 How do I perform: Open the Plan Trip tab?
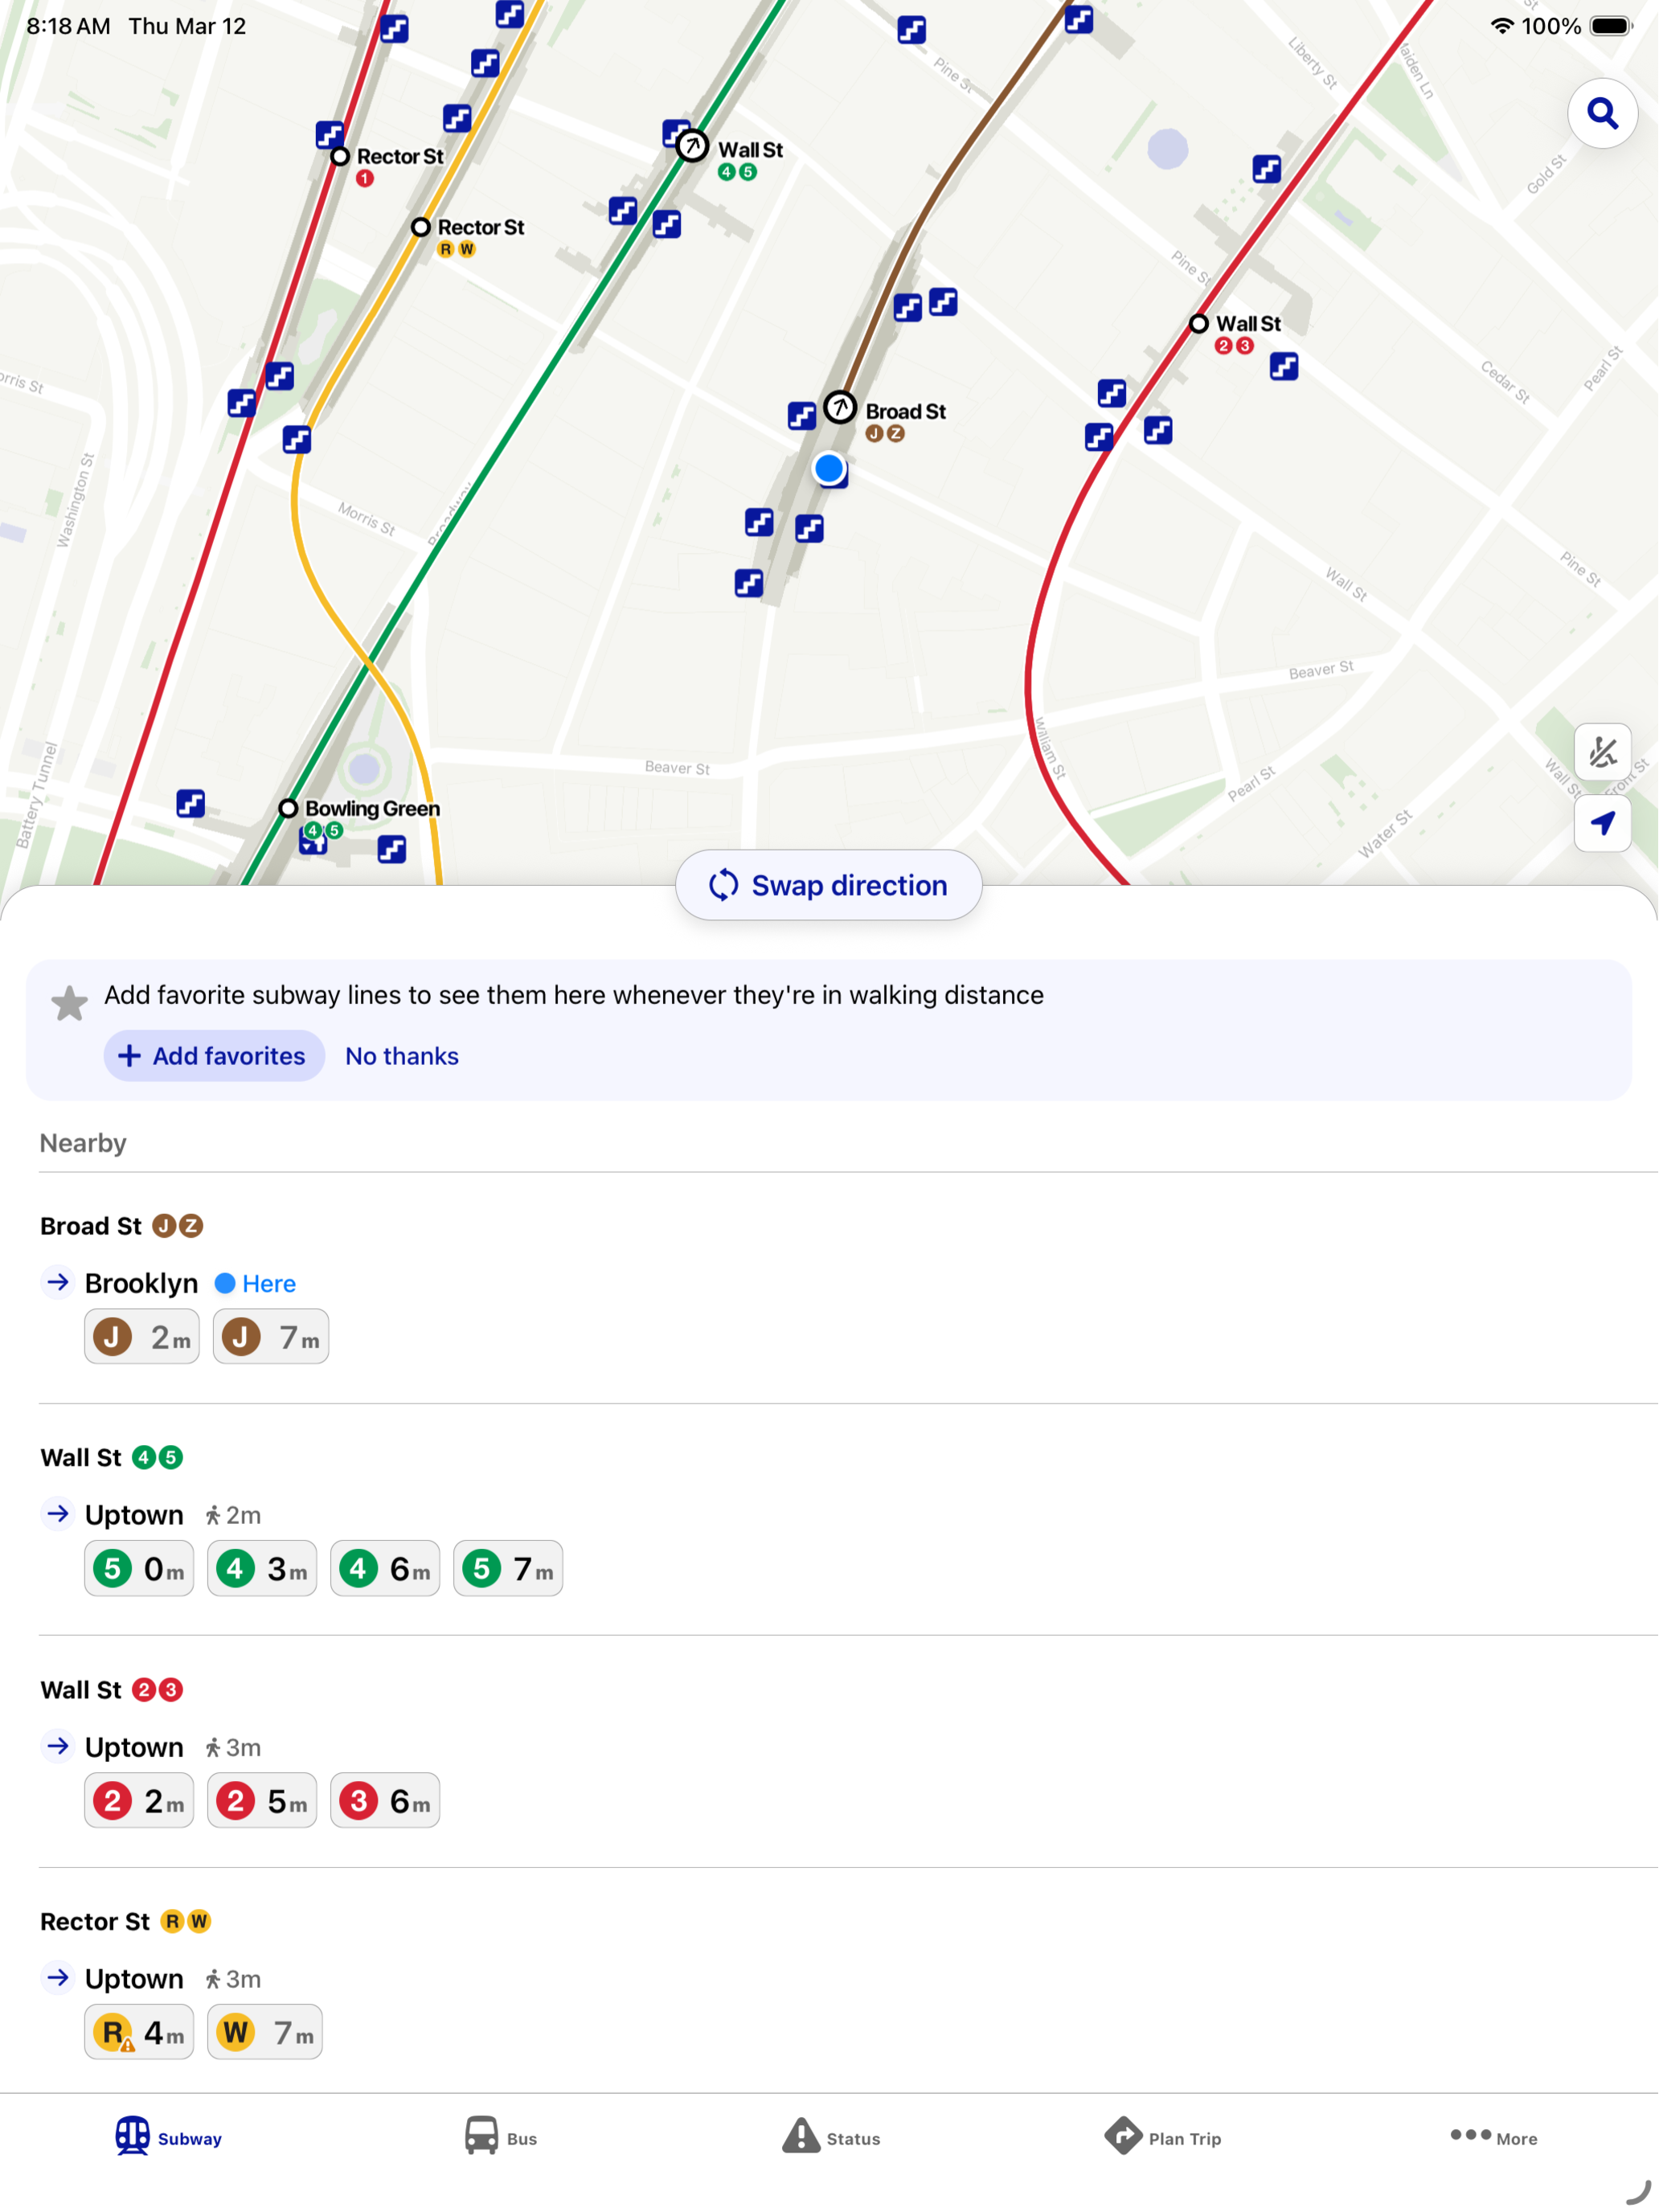pyautogui.click(x=1162, y=2137)
